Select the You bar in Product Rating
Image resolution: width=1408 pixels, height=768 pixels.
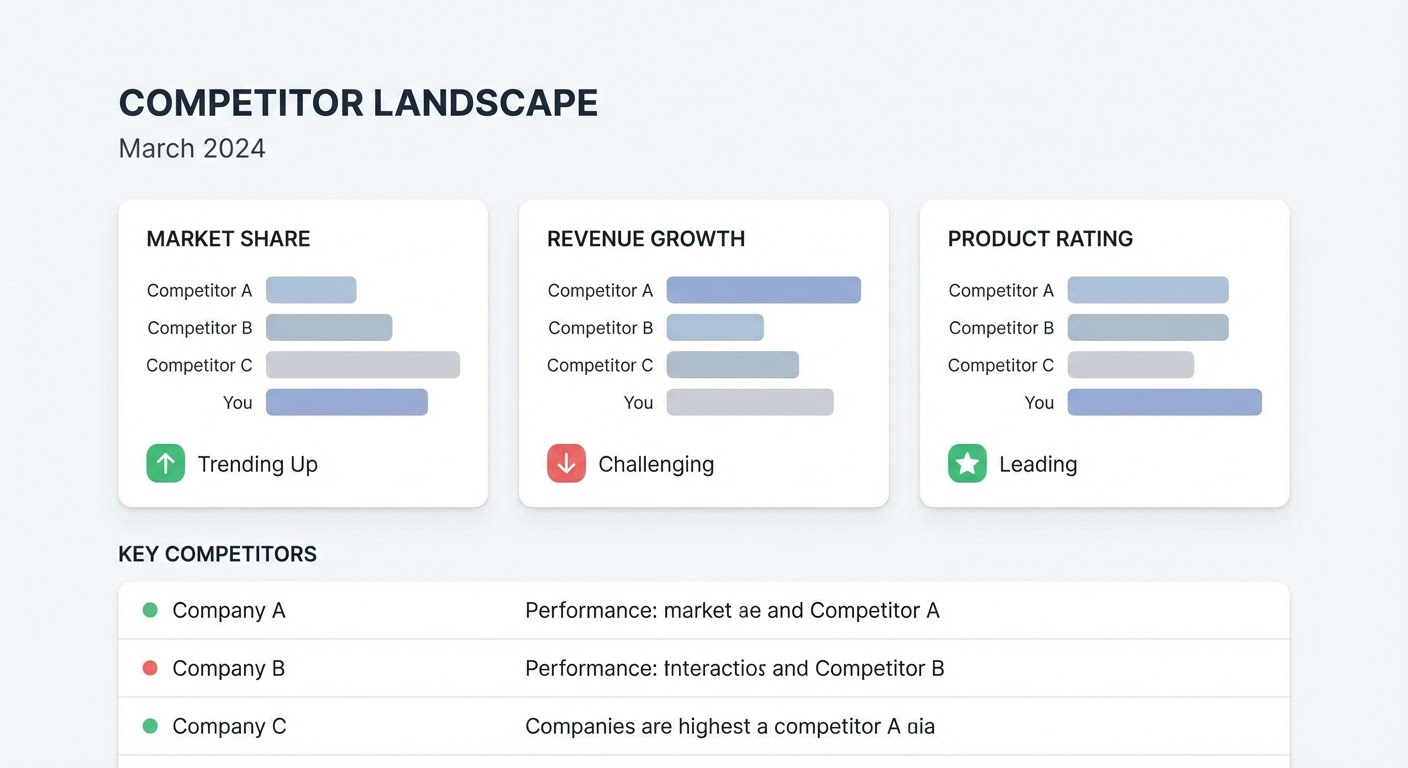(1164, 402)
